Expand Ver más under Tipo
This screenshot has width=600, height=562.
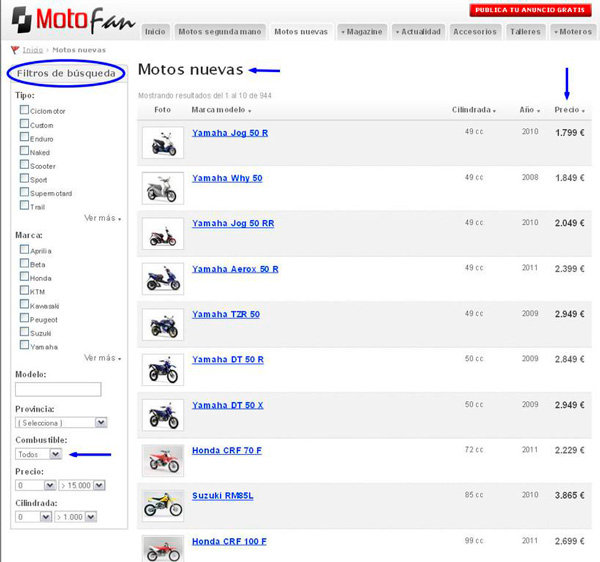tap(103, 218)
